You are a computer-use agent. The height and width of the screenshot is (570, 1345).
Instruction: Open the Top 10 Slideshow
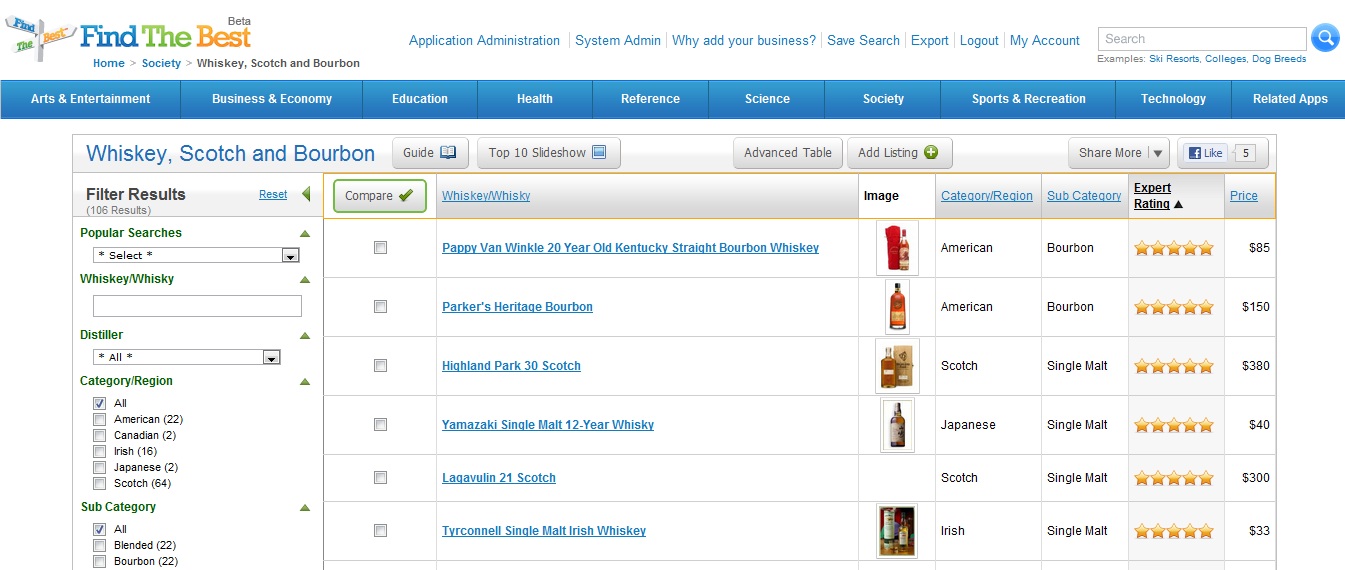(x=548, y=153)
